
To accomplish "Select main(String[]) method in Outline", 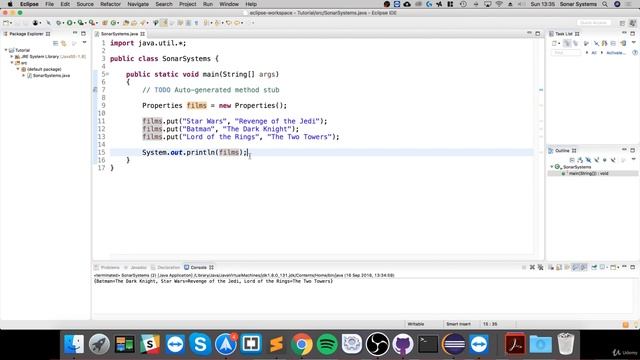I will [588, 173].
